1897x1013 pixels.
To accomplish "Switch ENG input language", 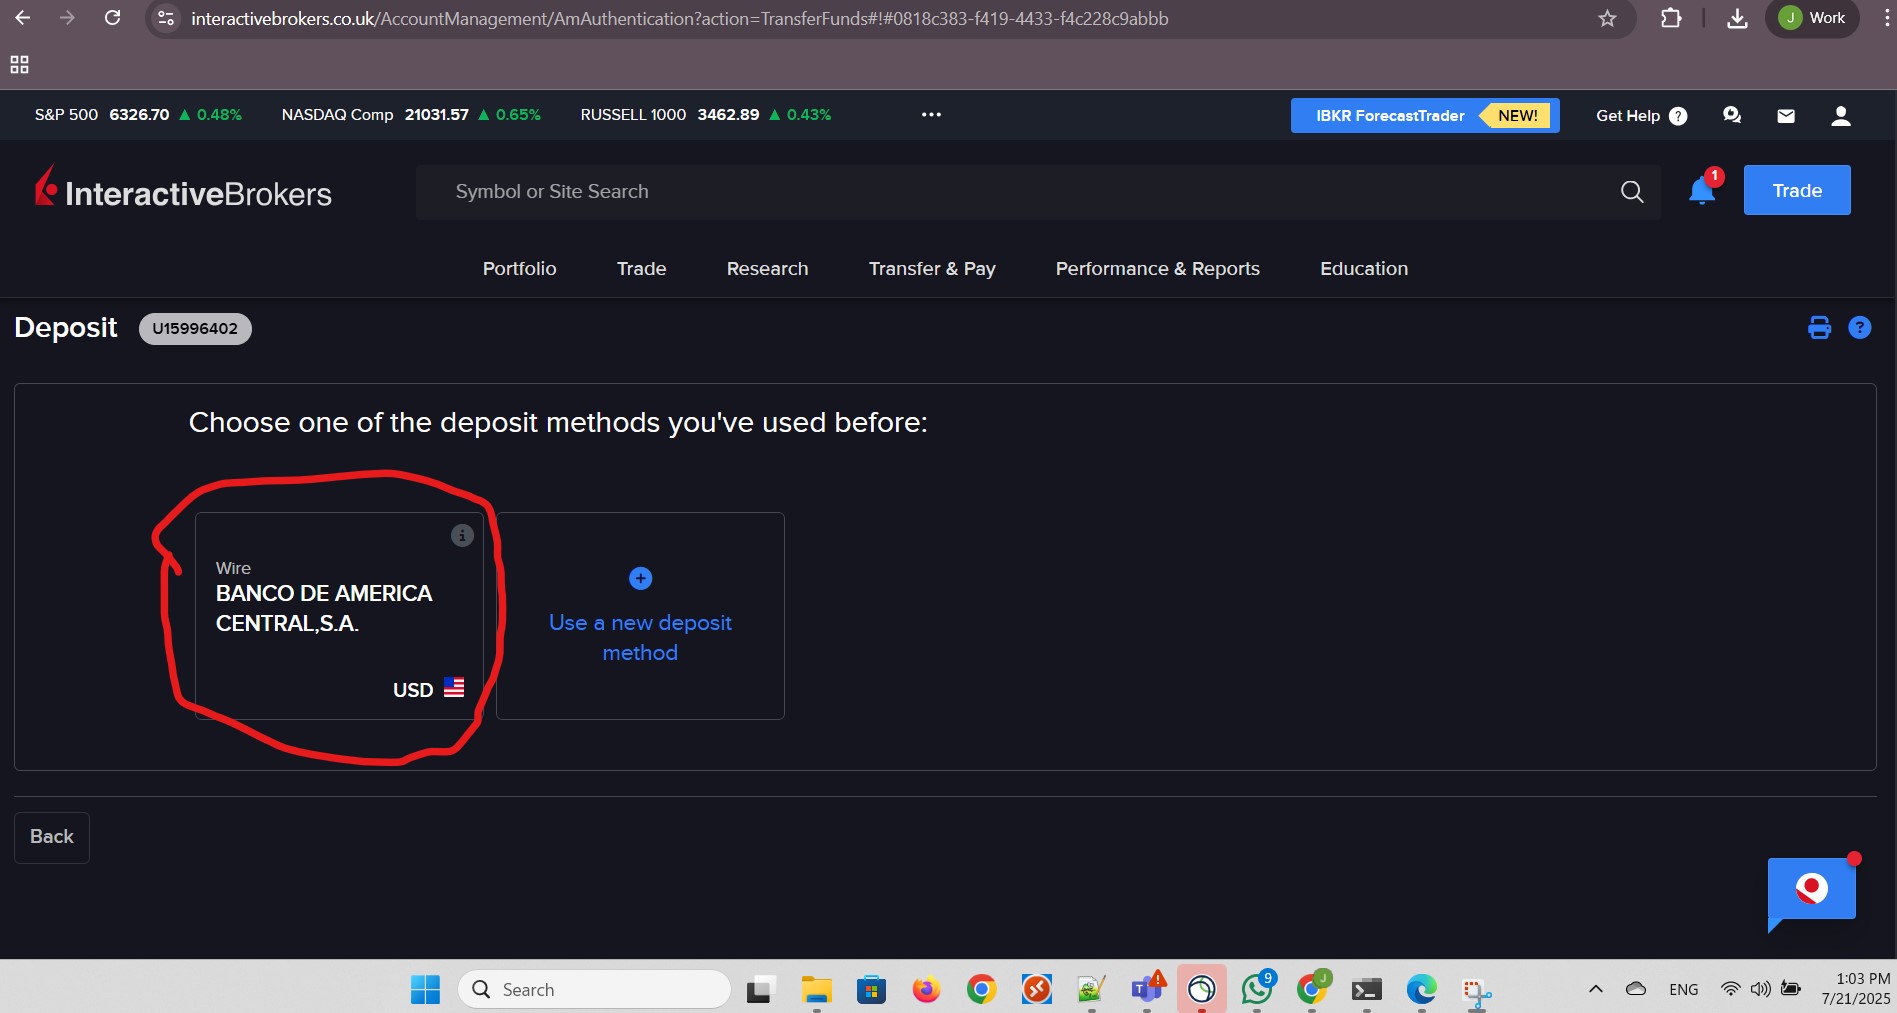I will (1683, 989).
